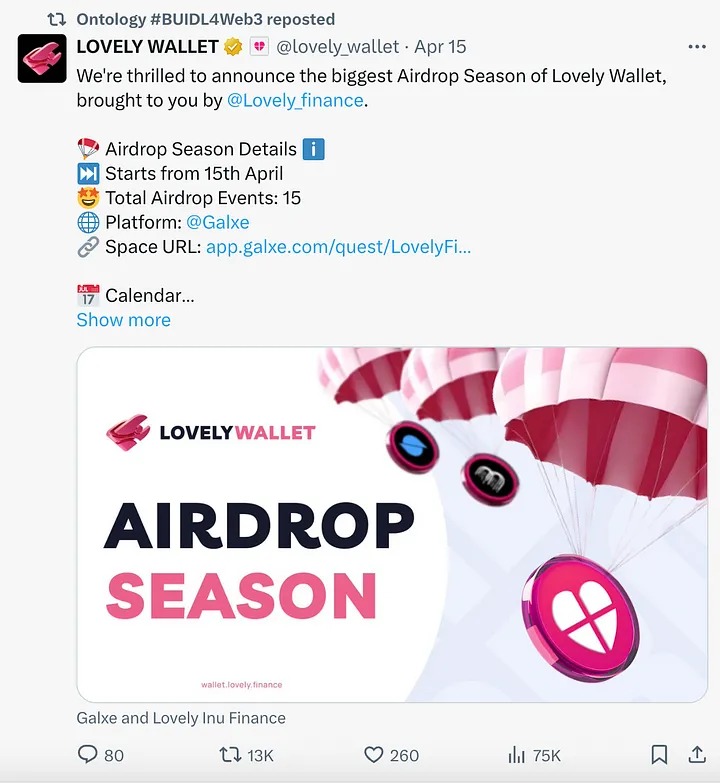View analytics via the 75K views icon
720x783 pixels.
click(x=516, y=755)
